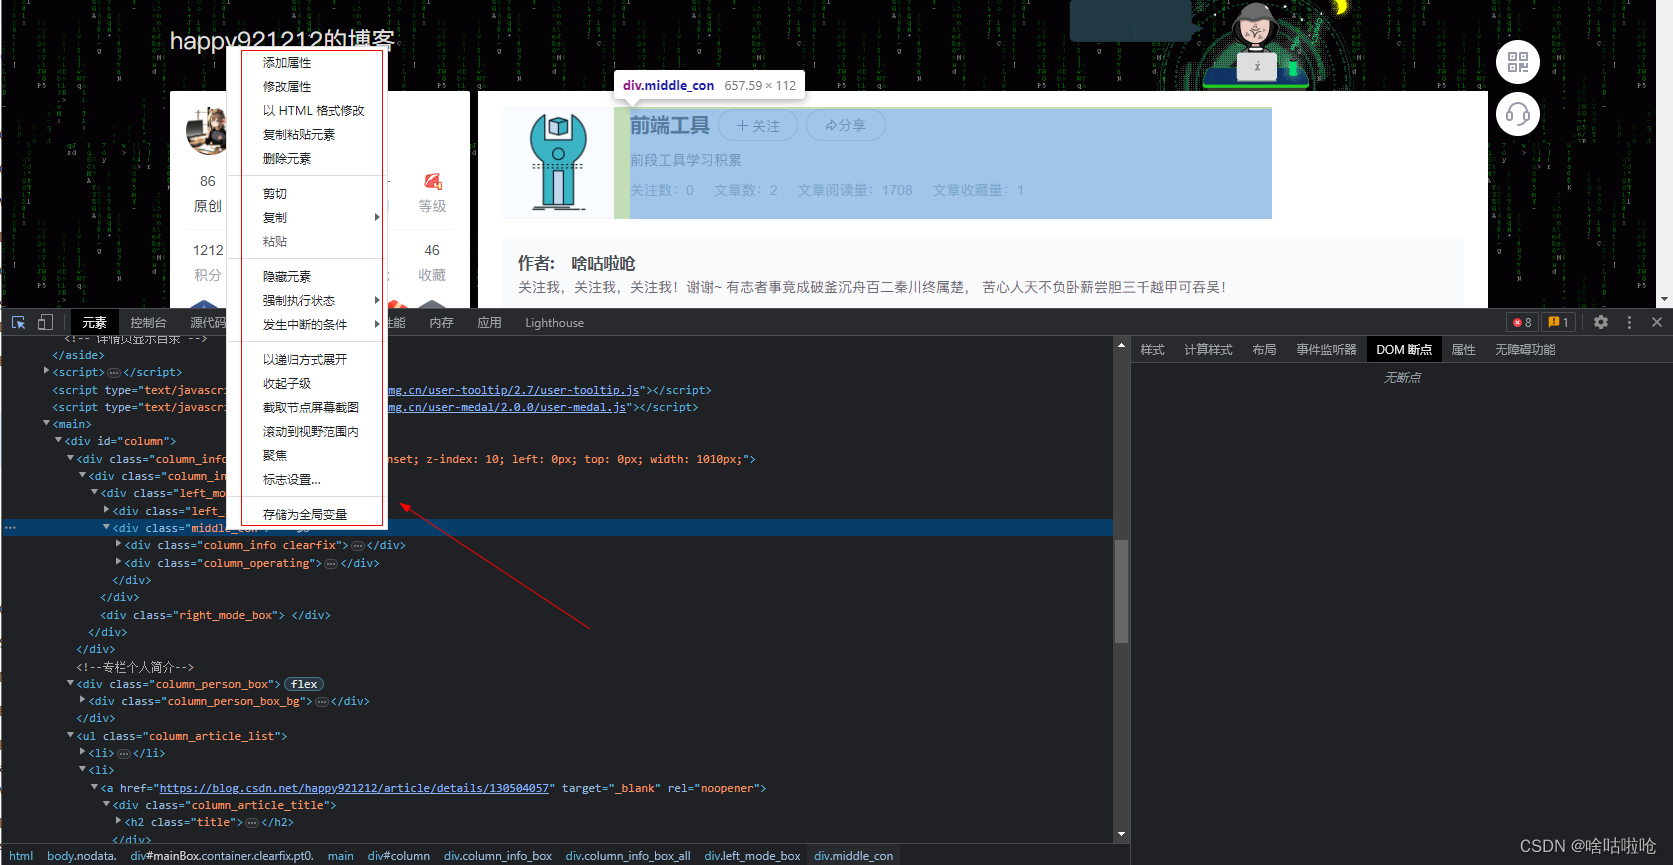Screen dimensions: 1673x865
Task: Select div.middle_con in the breadcrumb bar
Action: pyautogui.click(x=853, y=856)
